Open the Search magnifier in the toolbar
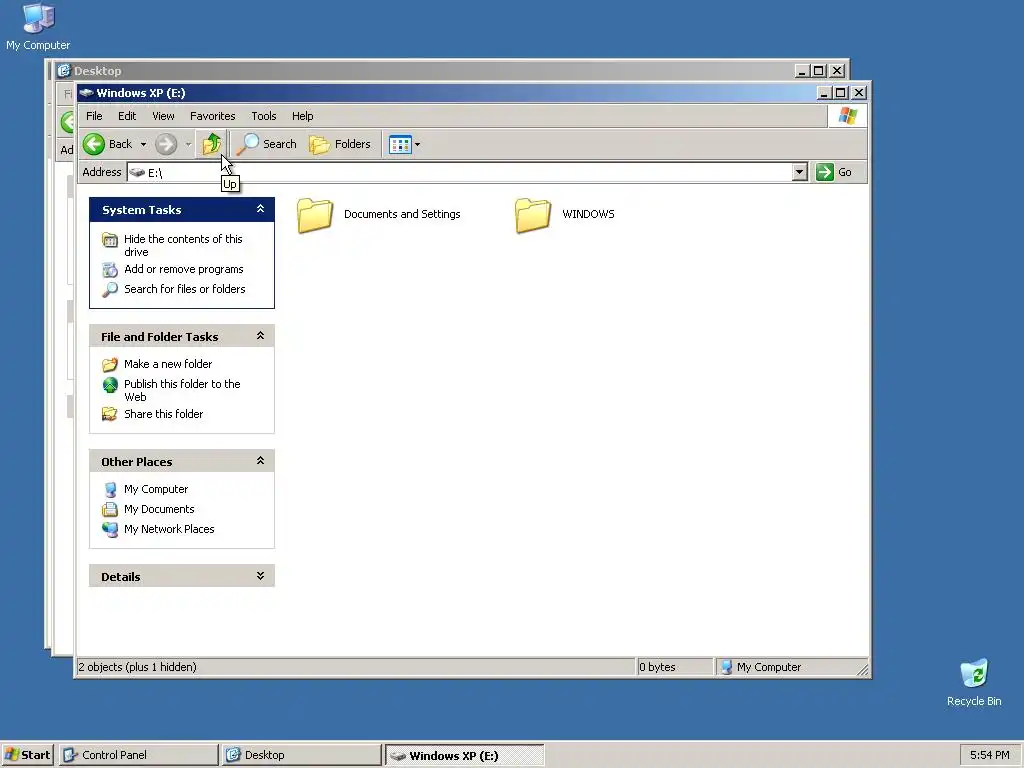This screenshot has width=1024, height=768. [x=248, y=144]
